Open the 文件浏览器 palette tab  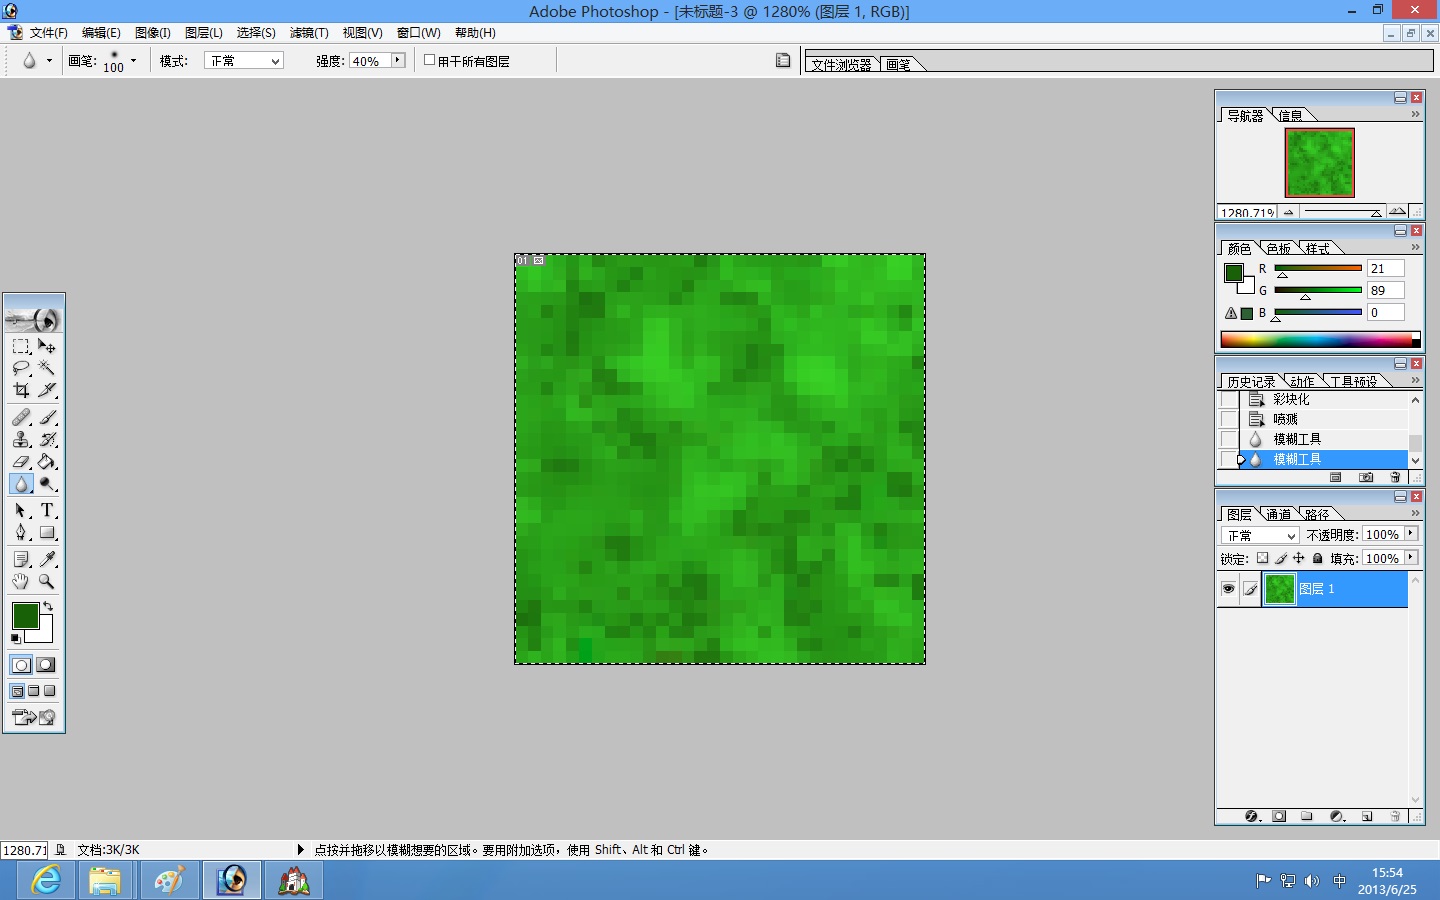click(x=841, y=64)
